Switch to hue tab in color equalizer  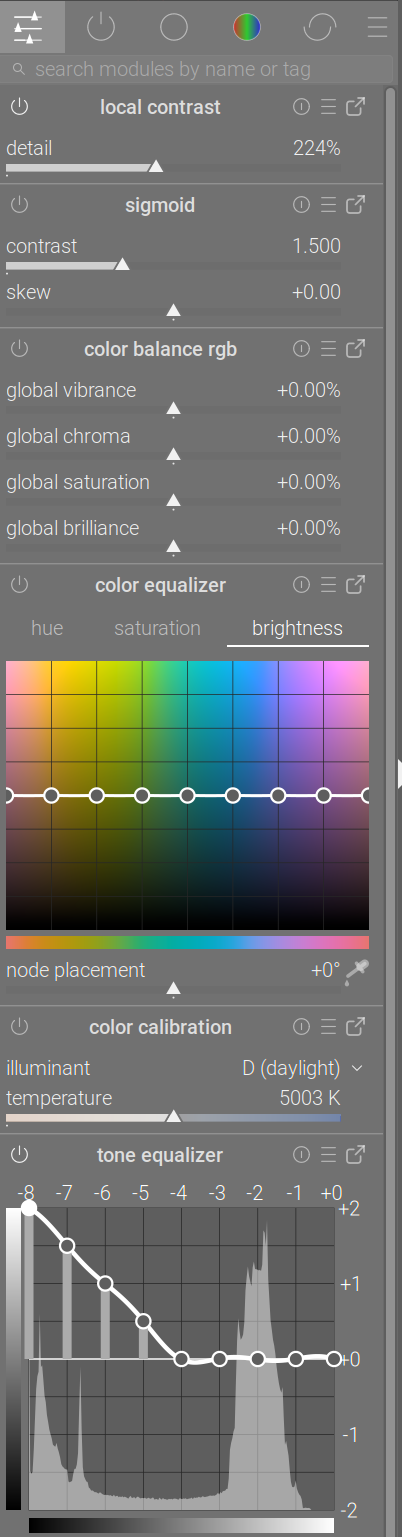point(47,628)
